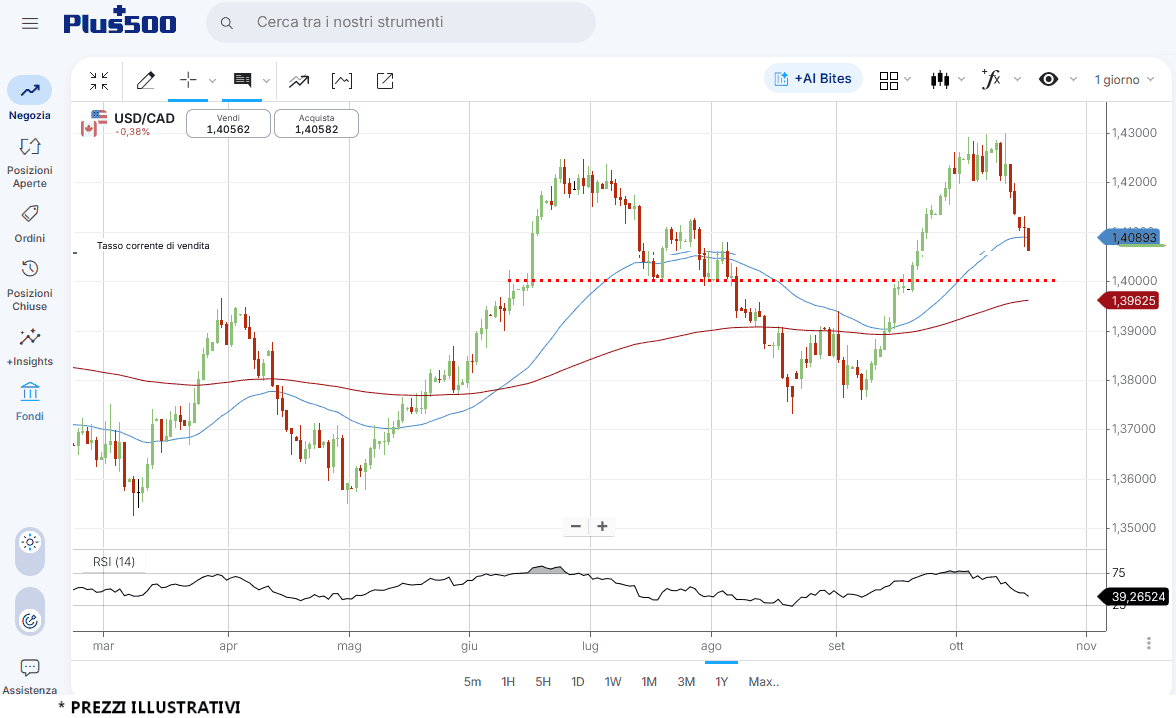Viewport: 1176px width, 718px height.
Task: Open Posizioni Aperte in sidebar
Action: [x=30, y=163]
